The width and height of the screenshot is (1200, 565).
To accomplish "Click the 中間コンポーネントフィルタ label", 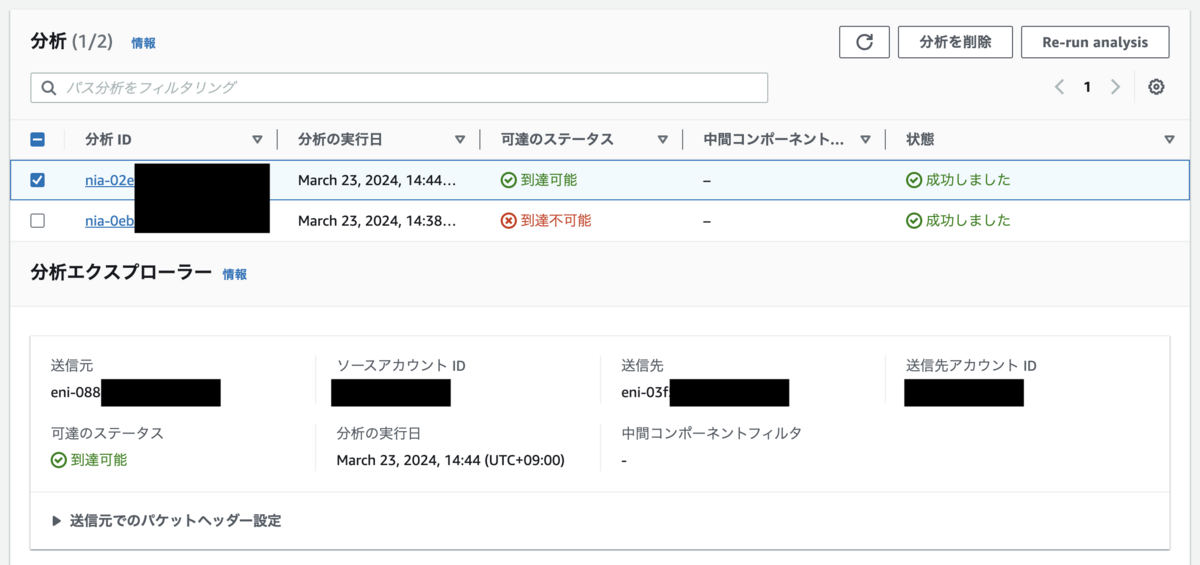I will click(711, 433).
